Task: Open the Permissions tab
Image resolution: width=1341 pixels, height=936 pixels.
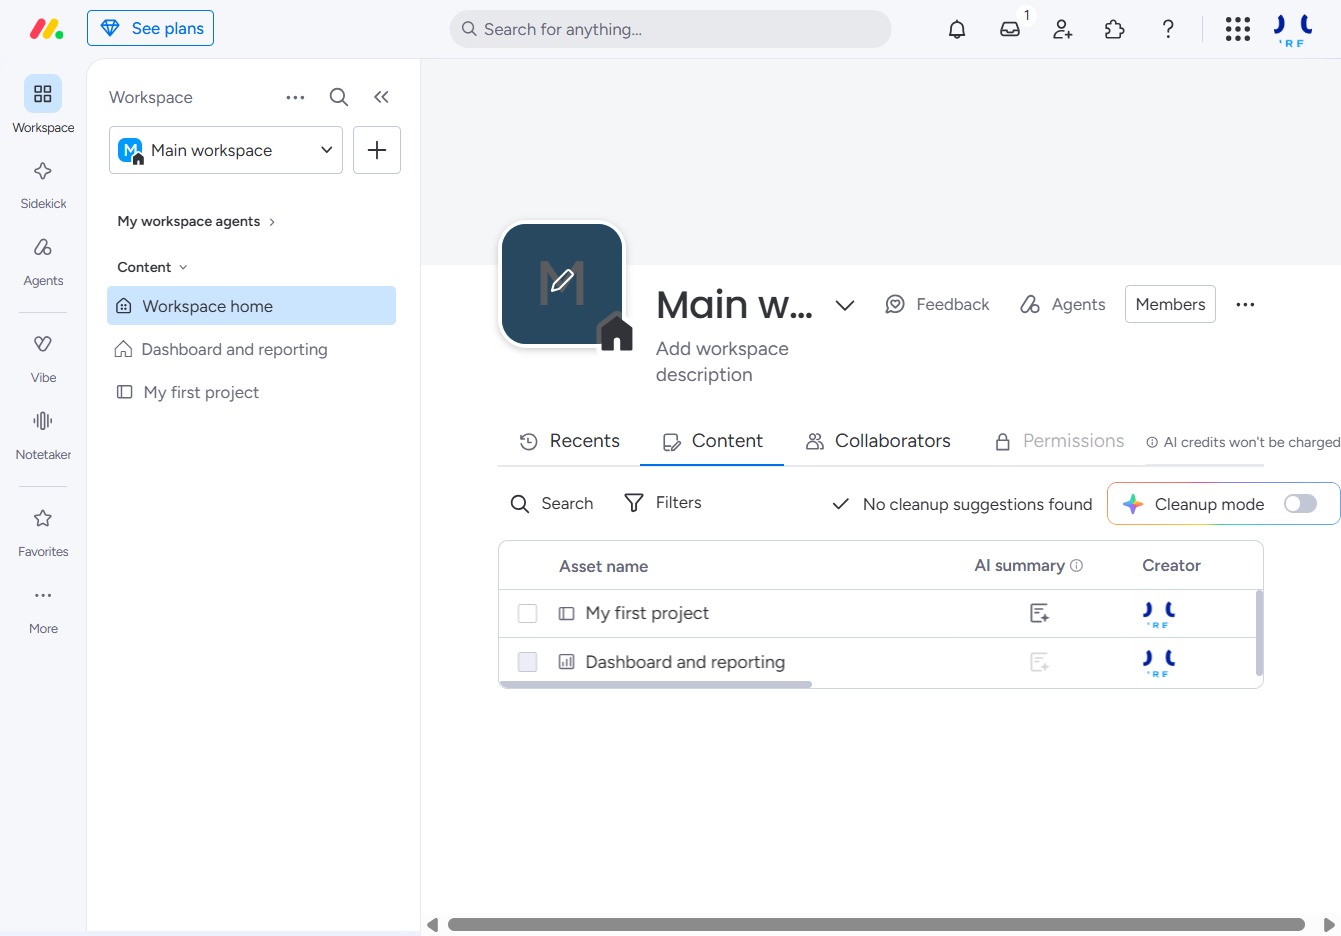Action: click(1059, 441)
